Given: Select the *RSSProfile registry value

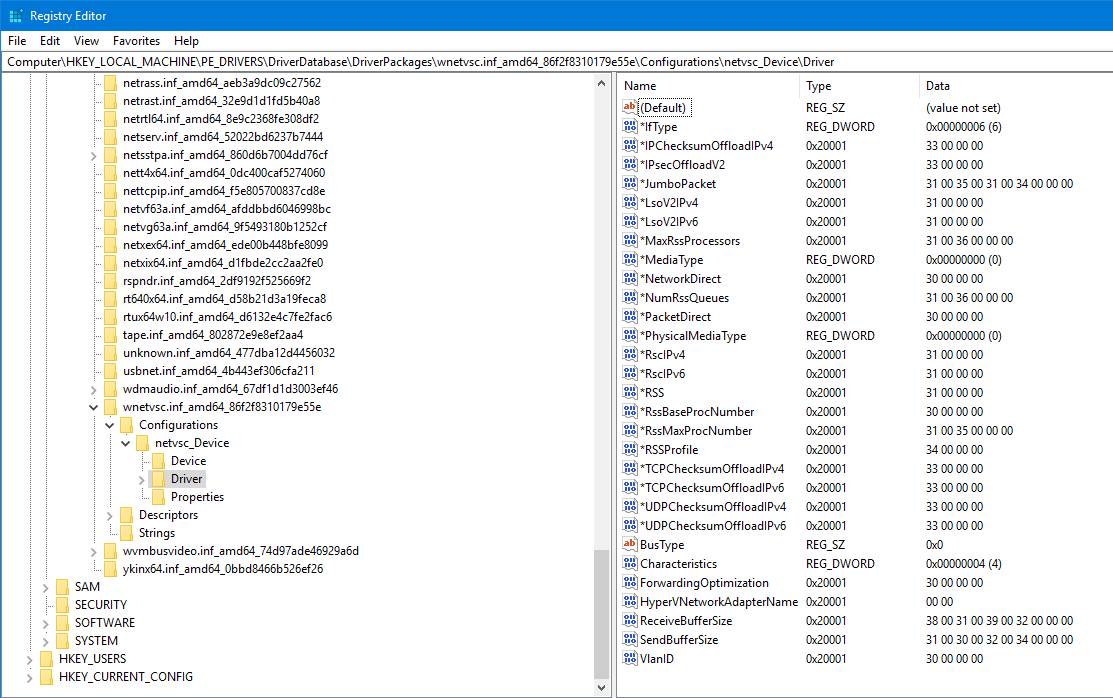Looking at the screenshot, I should (x=669, y=450).
